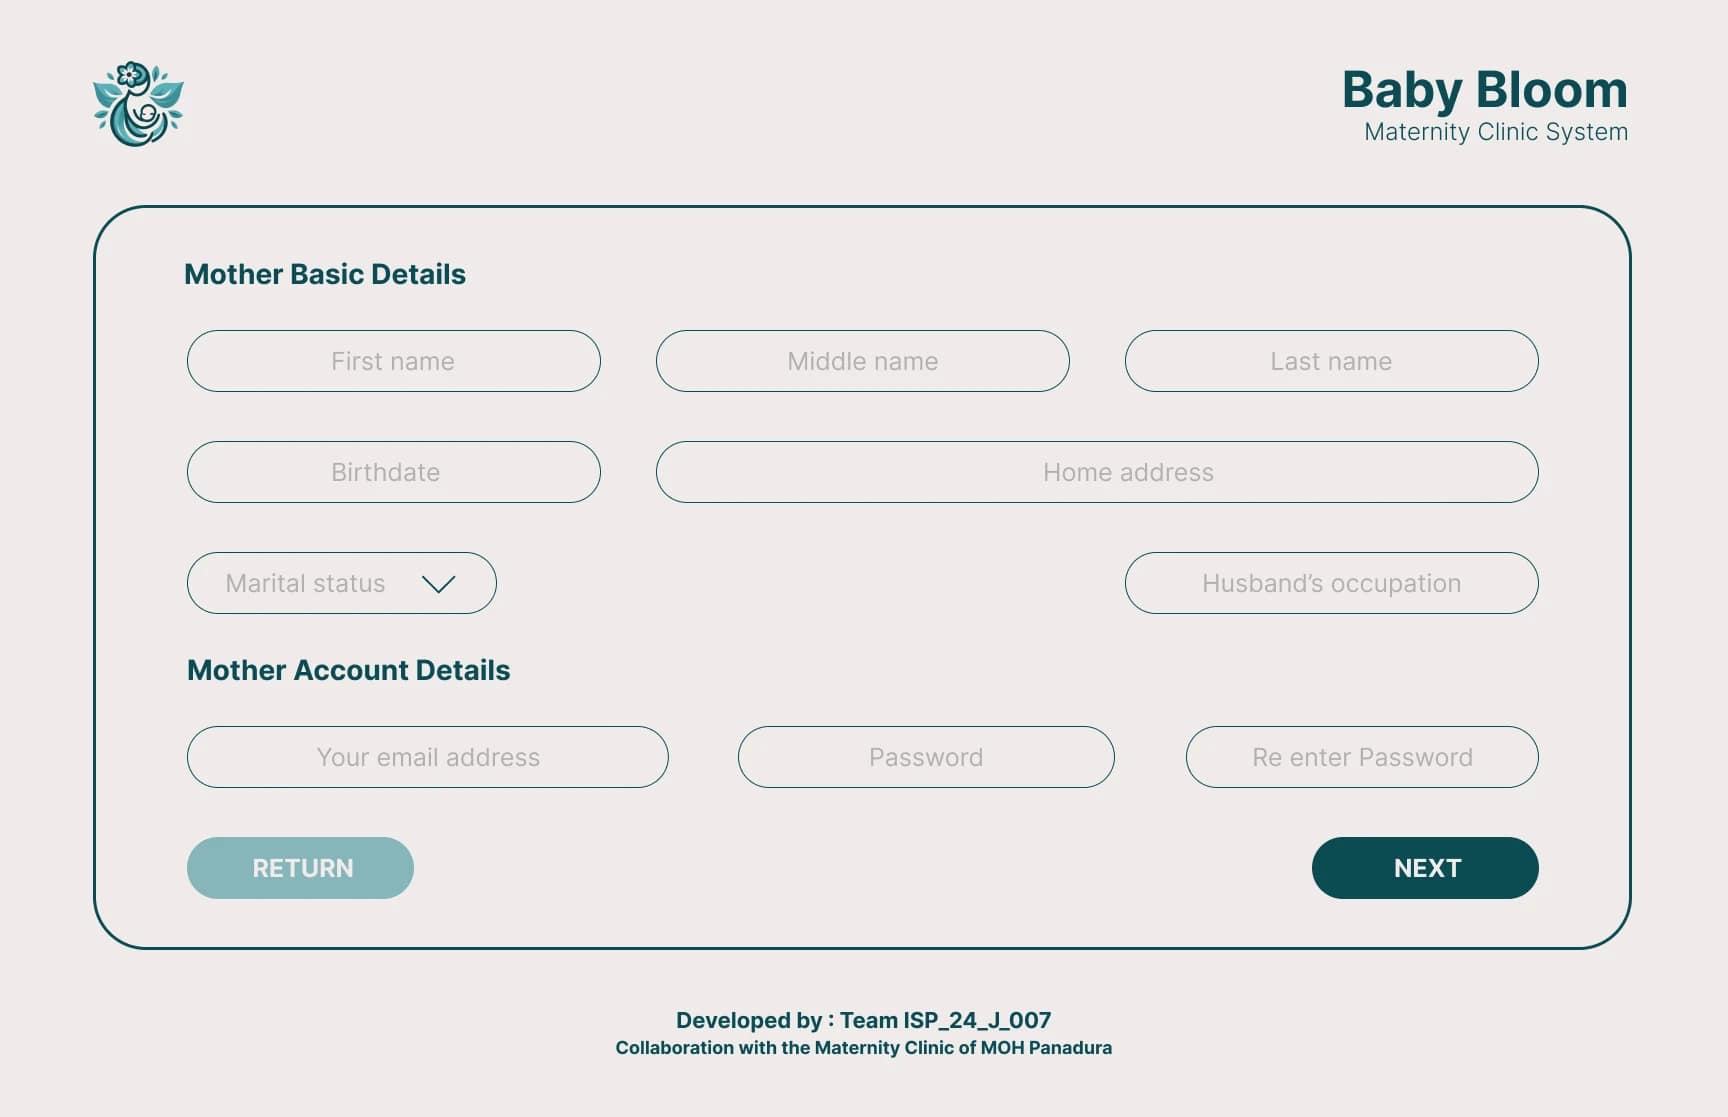
Task: Click the Baby Bloom title text
Action: point(1484,90)
